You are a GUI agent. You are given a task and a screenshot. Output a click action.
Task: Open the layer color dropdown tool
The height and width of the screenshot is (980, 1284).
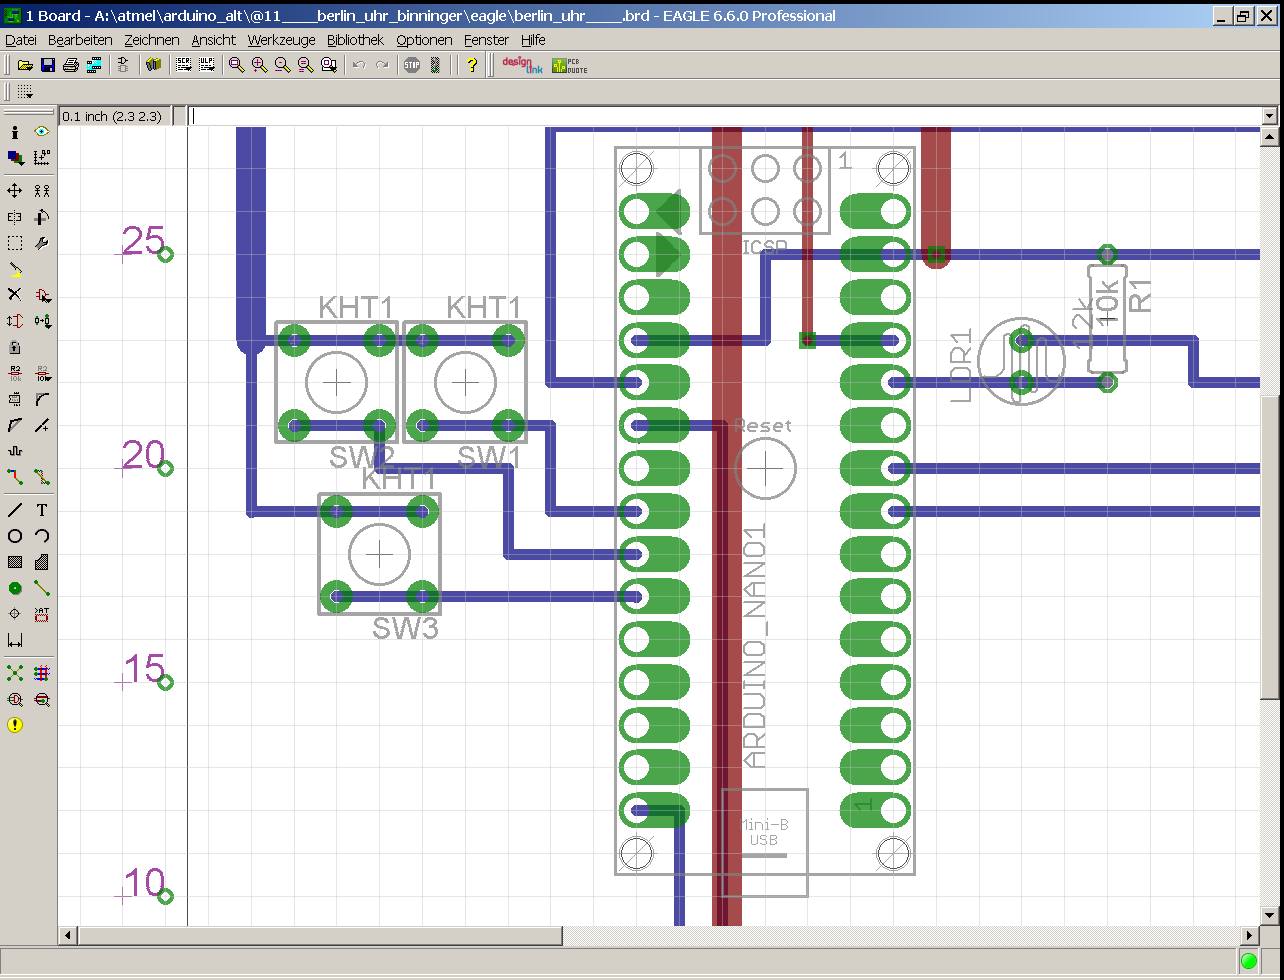[15, 158]
